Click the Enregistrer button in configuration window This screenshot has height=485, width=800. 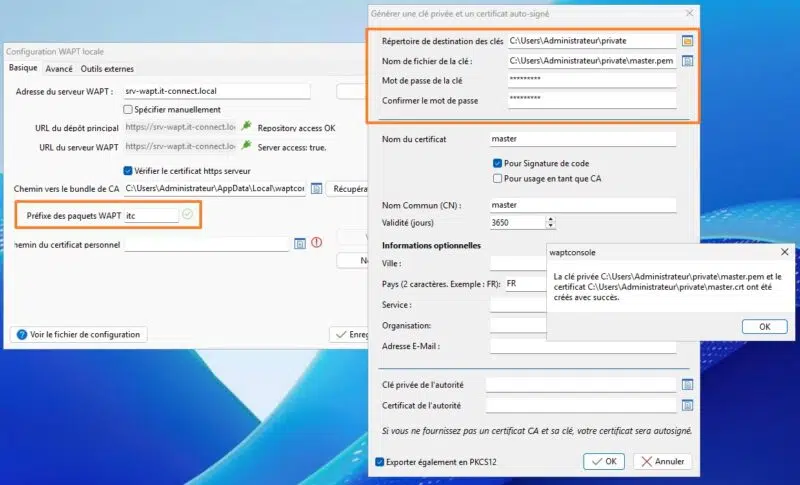[349, 335]
